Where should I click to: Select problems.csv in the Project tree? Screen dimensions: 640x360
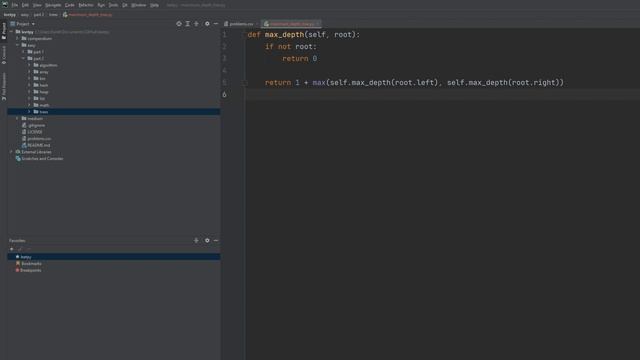tap(37, 139)
